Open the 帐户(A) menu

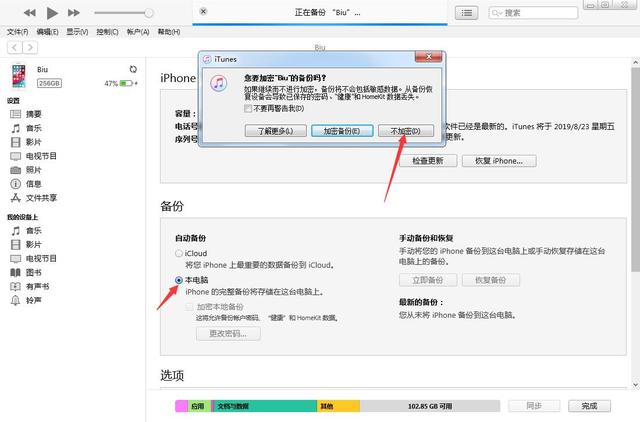pos(138,32)
